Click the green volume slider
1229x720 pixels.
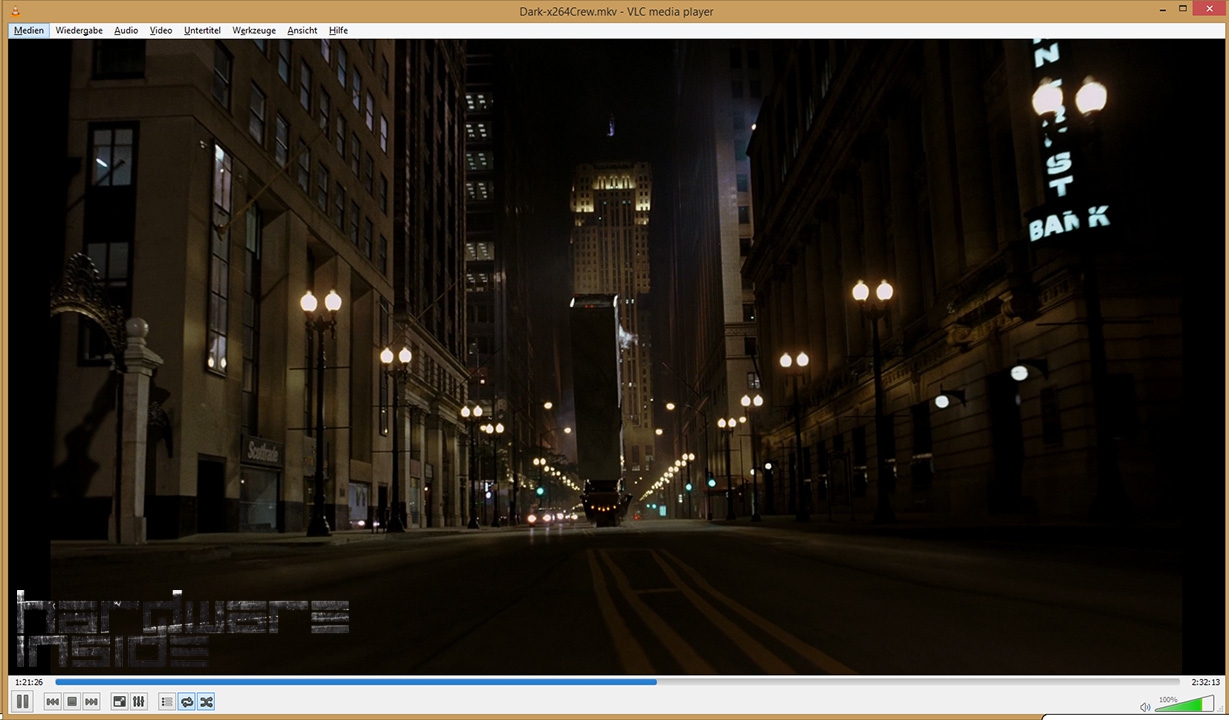(x=1185, y=705)
